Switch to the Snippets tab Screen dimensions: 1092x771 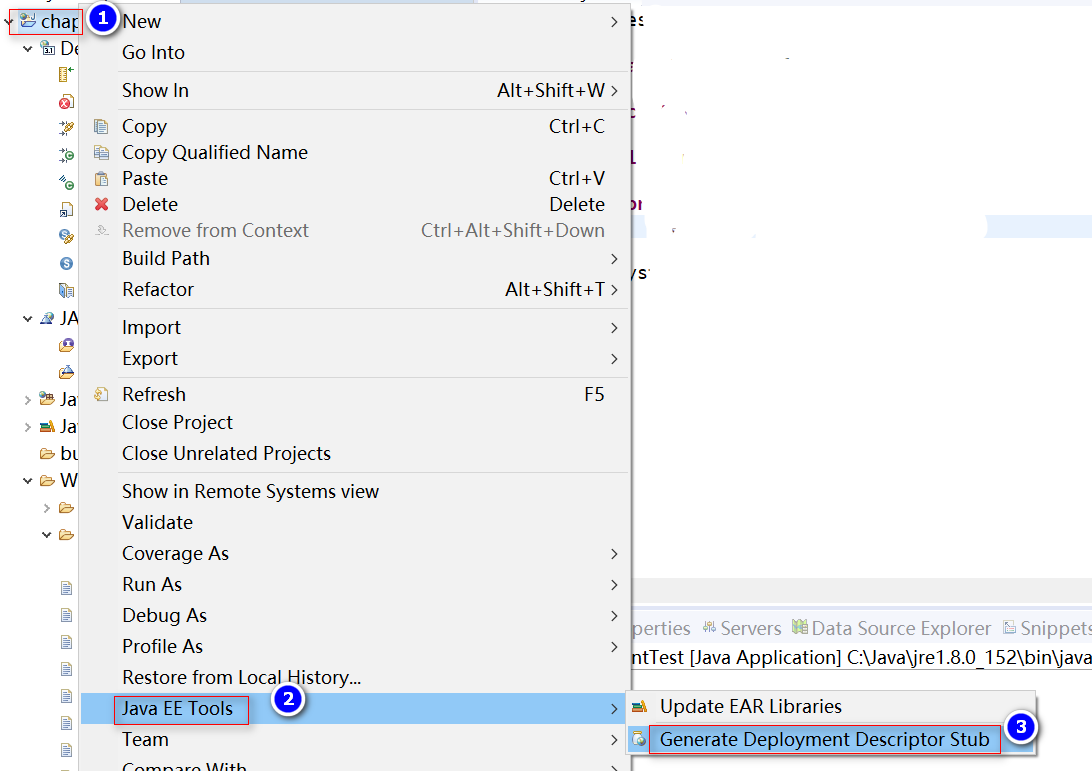pyautogui.click(x=1047, y=628)
